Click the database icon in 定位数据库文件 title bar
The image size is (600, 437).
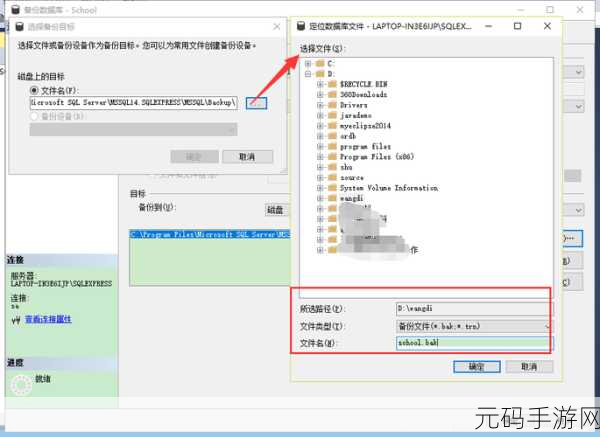(x=301, y=26)
